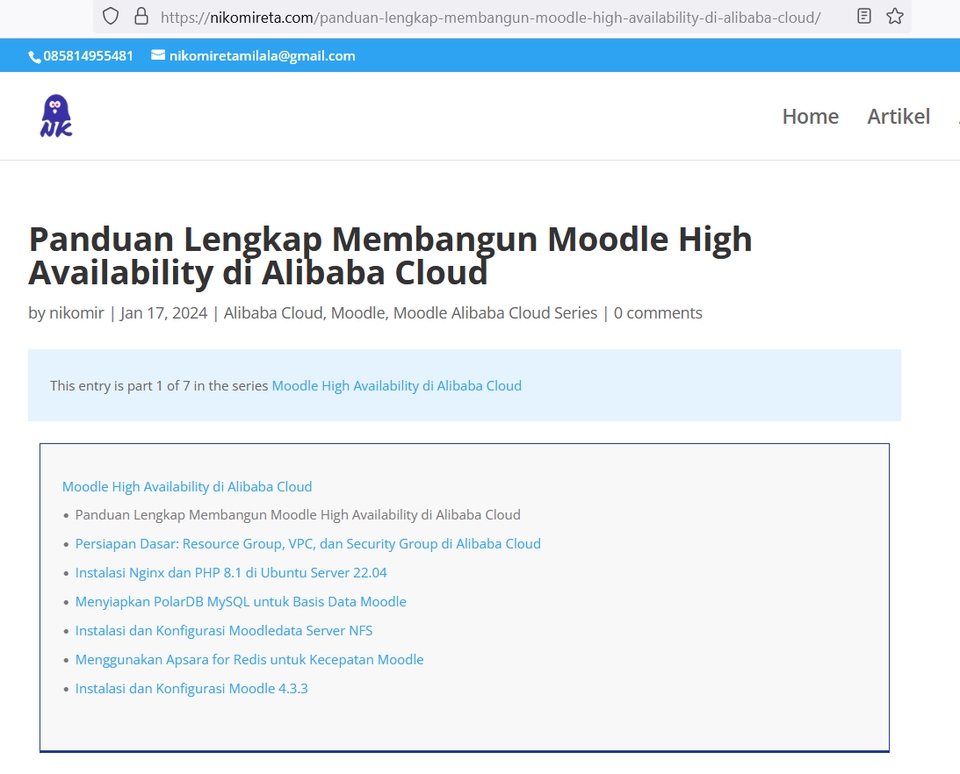Click the NK ghost site logo
This screenshot has width=960, height=774.
[x=56, y=116]
